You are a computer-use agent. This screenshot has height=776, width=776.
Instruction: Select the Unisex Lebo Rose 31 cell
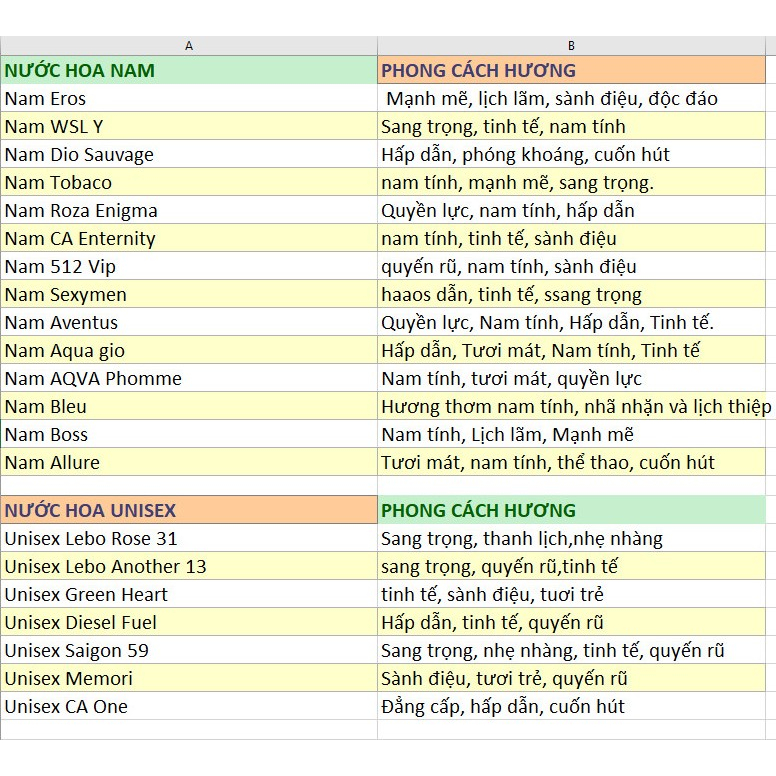(189, 538)
